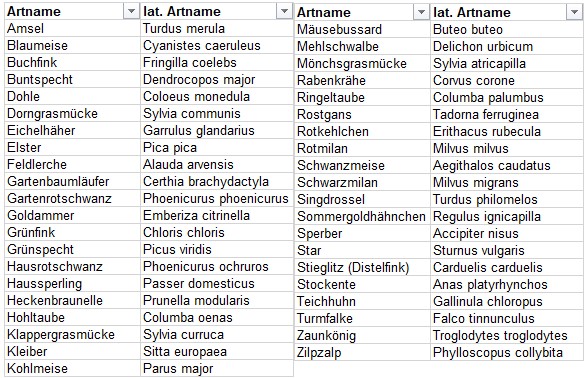The image size is (585, 378).
Task: Open filter dropdown for left Artname column
Action: [x=131, y=12]
